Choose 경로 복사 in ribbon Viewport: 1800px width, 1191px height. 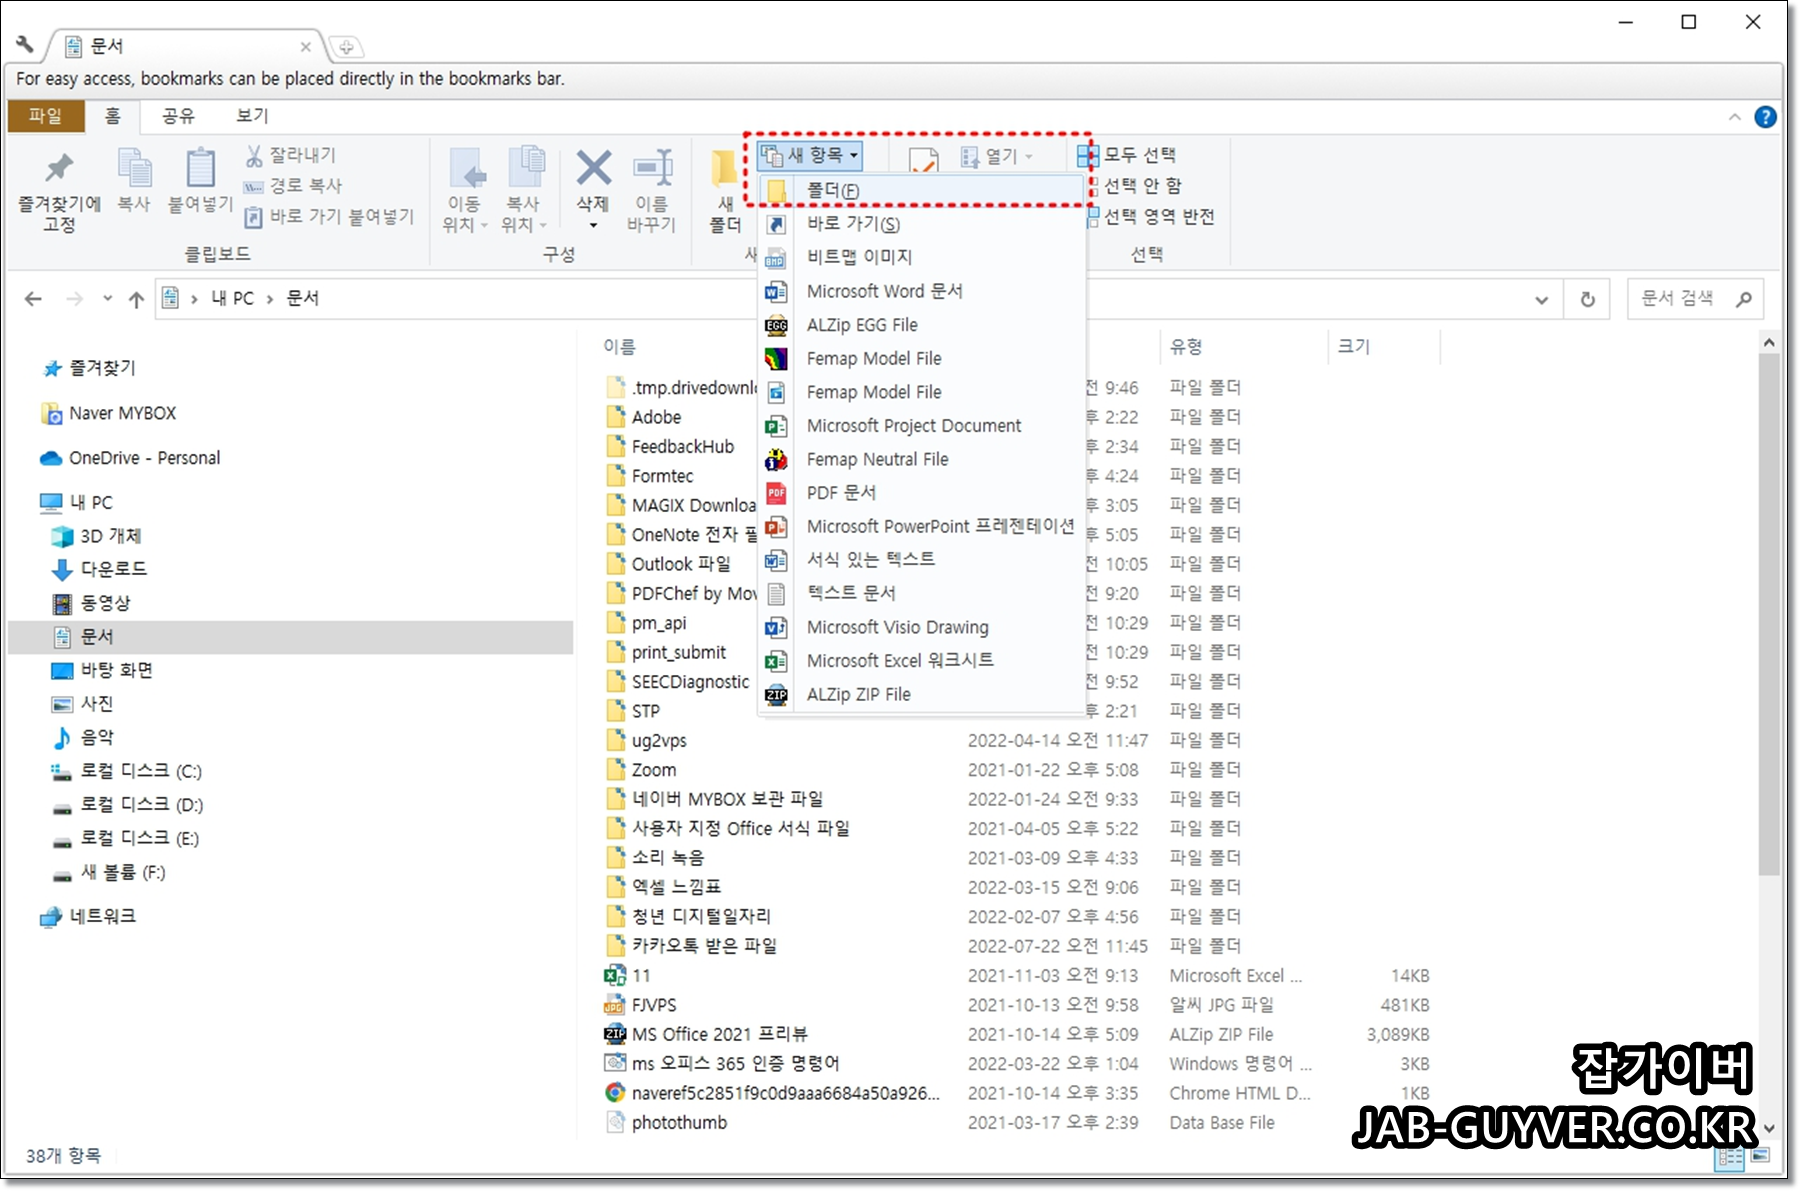pos(293,185)
